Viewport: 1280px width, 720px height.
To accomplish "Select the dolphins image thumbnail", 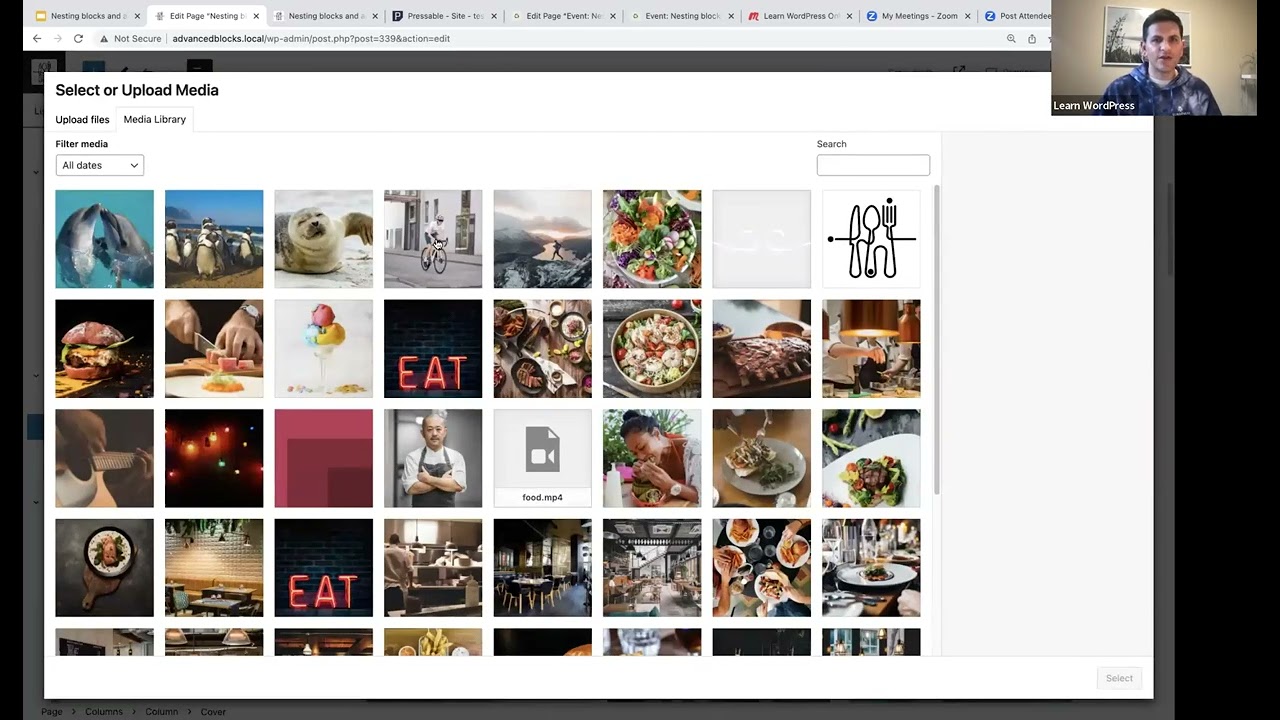I will point(105,239).
